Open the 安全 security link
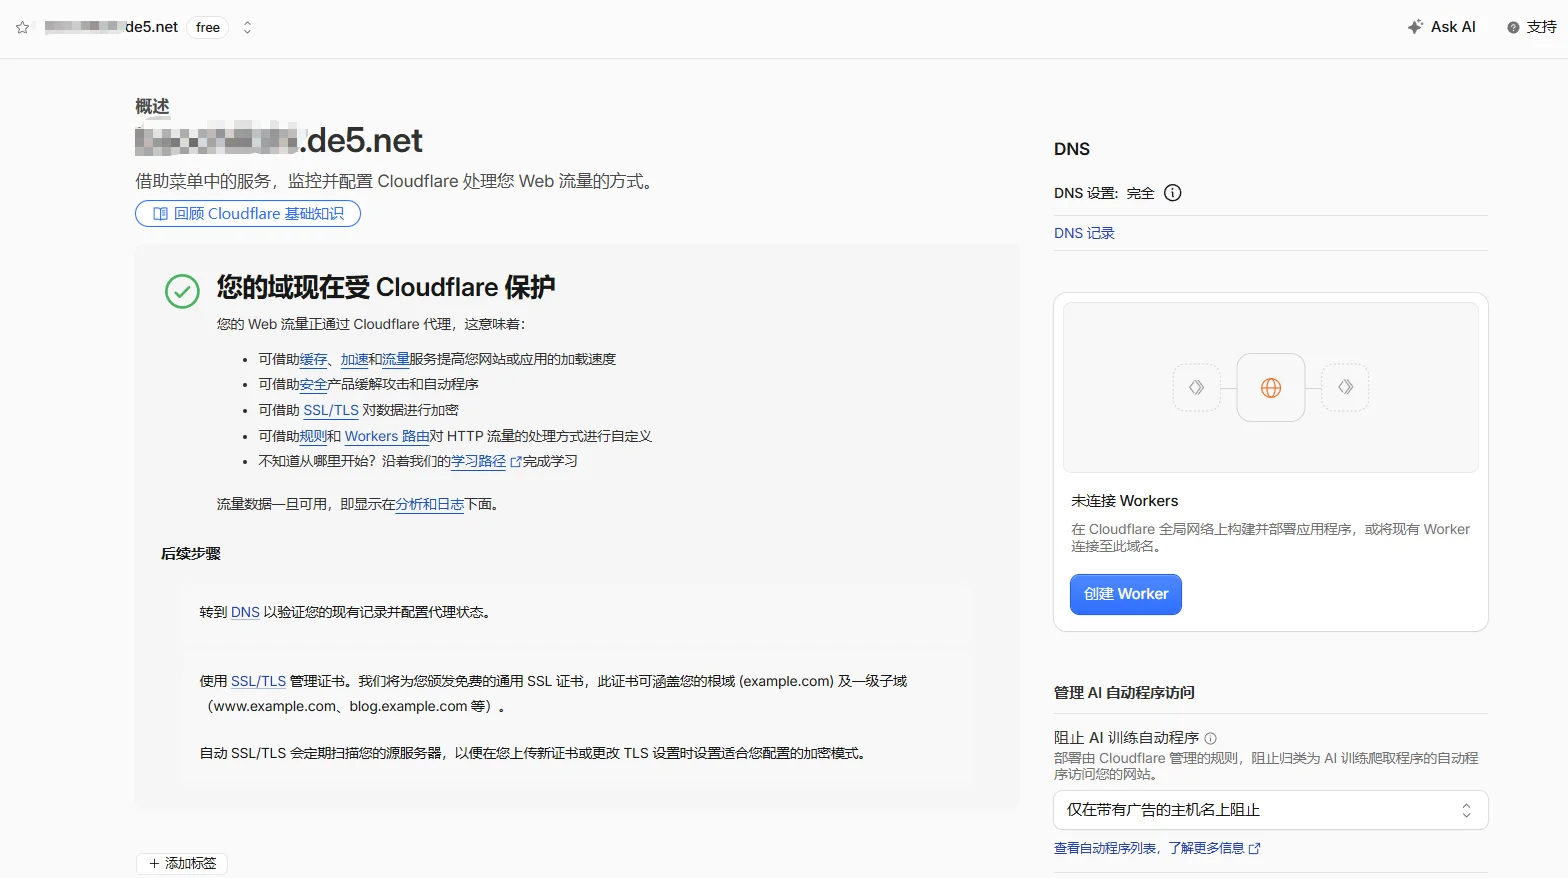Screen dimensions: 1568x878 313,384
